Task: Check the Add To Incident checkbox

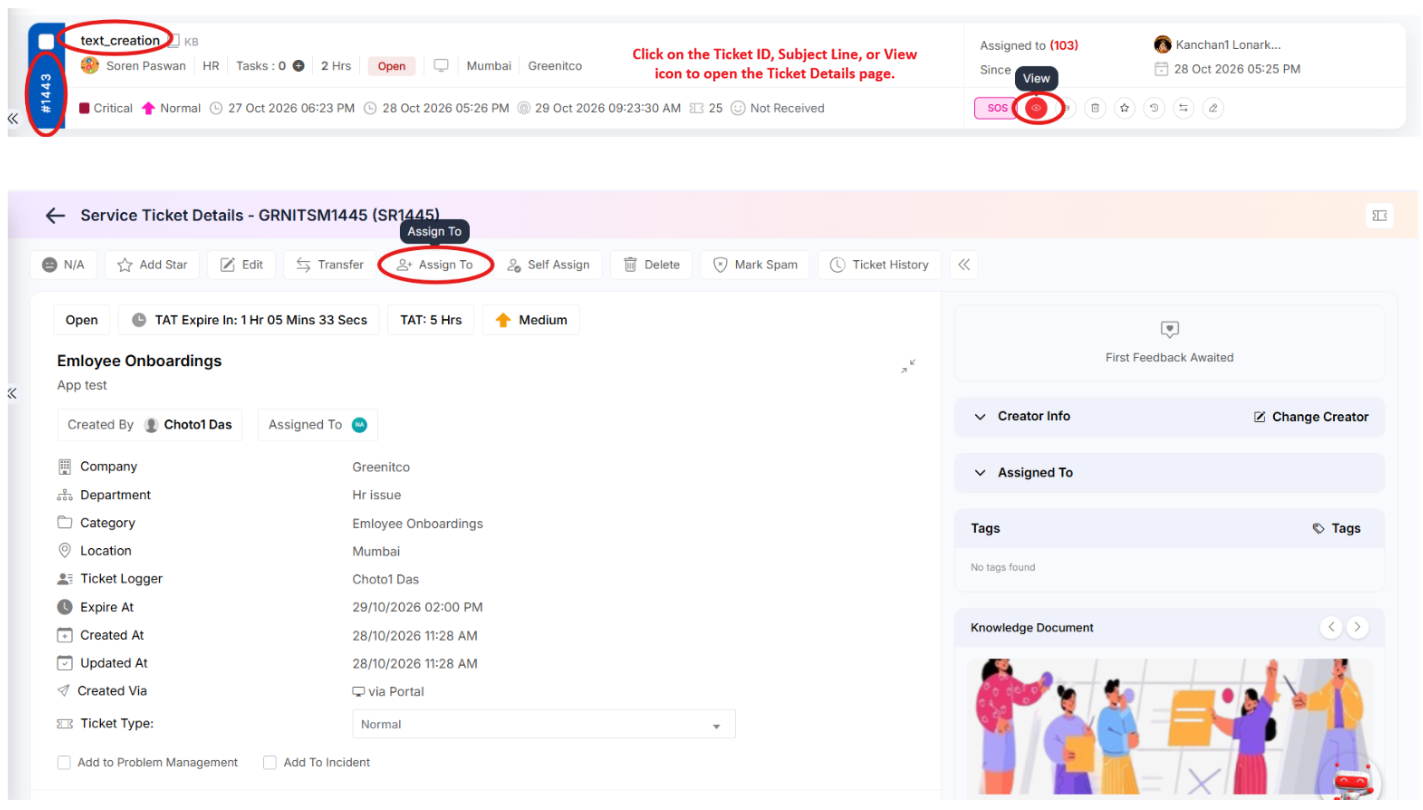Action: (x=269, y=762)
